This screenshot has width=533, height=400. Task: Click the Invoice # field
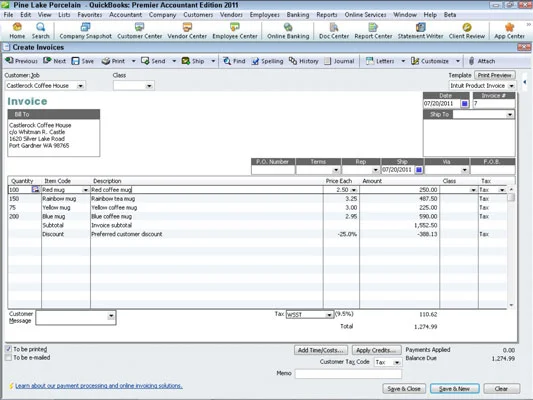tap(494, 103)
